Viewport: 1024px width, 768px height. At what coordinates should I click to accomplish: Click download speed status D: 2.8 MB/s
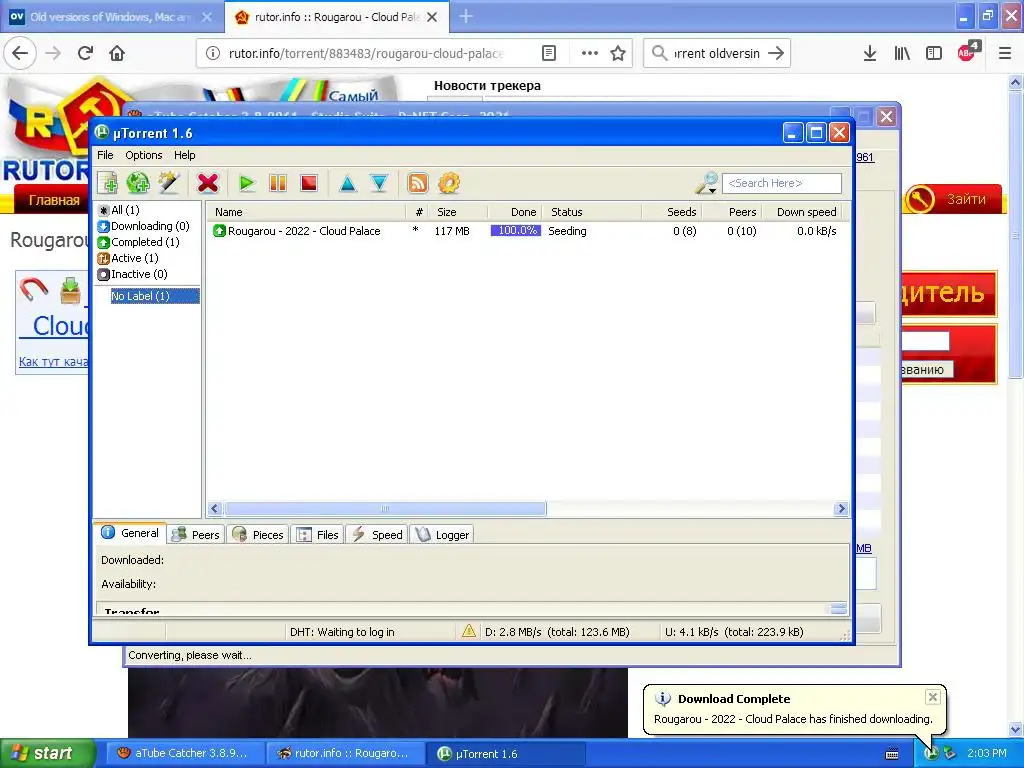tap(557, 632)
